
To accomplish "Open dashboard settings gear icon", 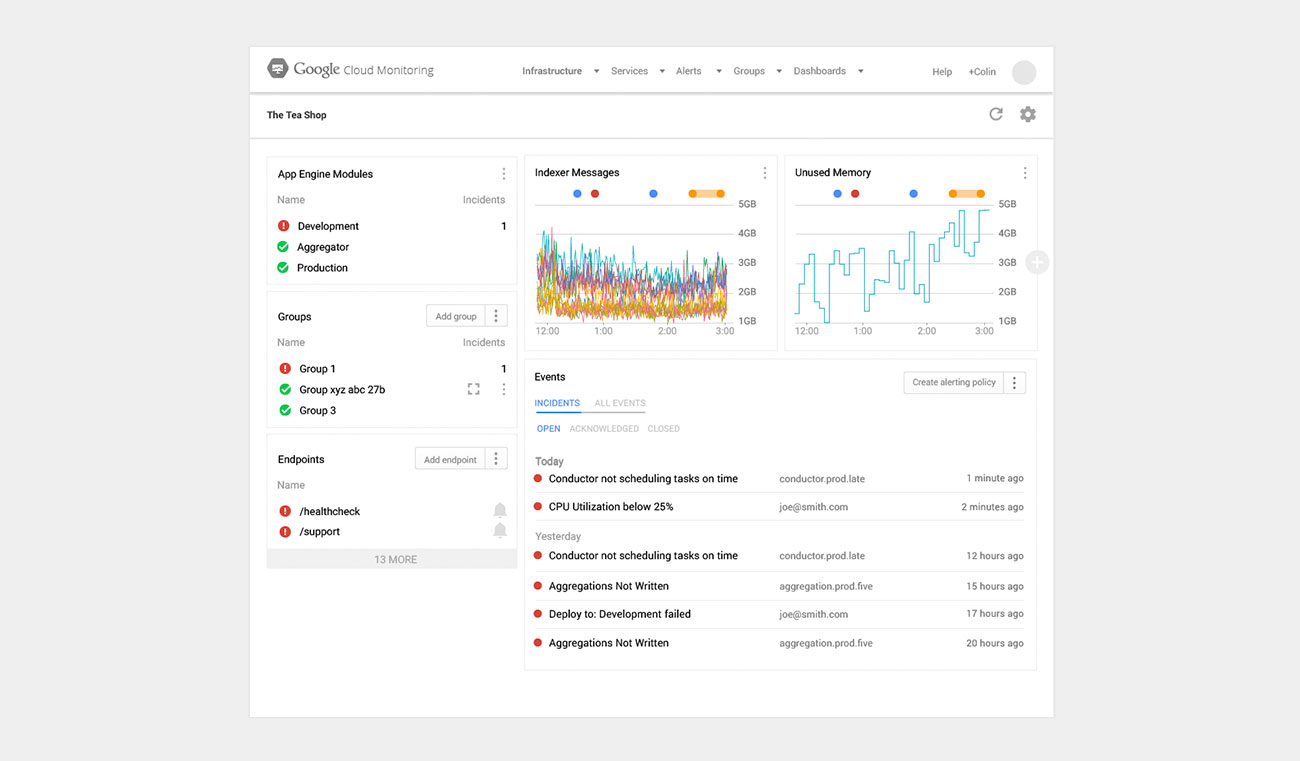I will [x=1027, y=114].
